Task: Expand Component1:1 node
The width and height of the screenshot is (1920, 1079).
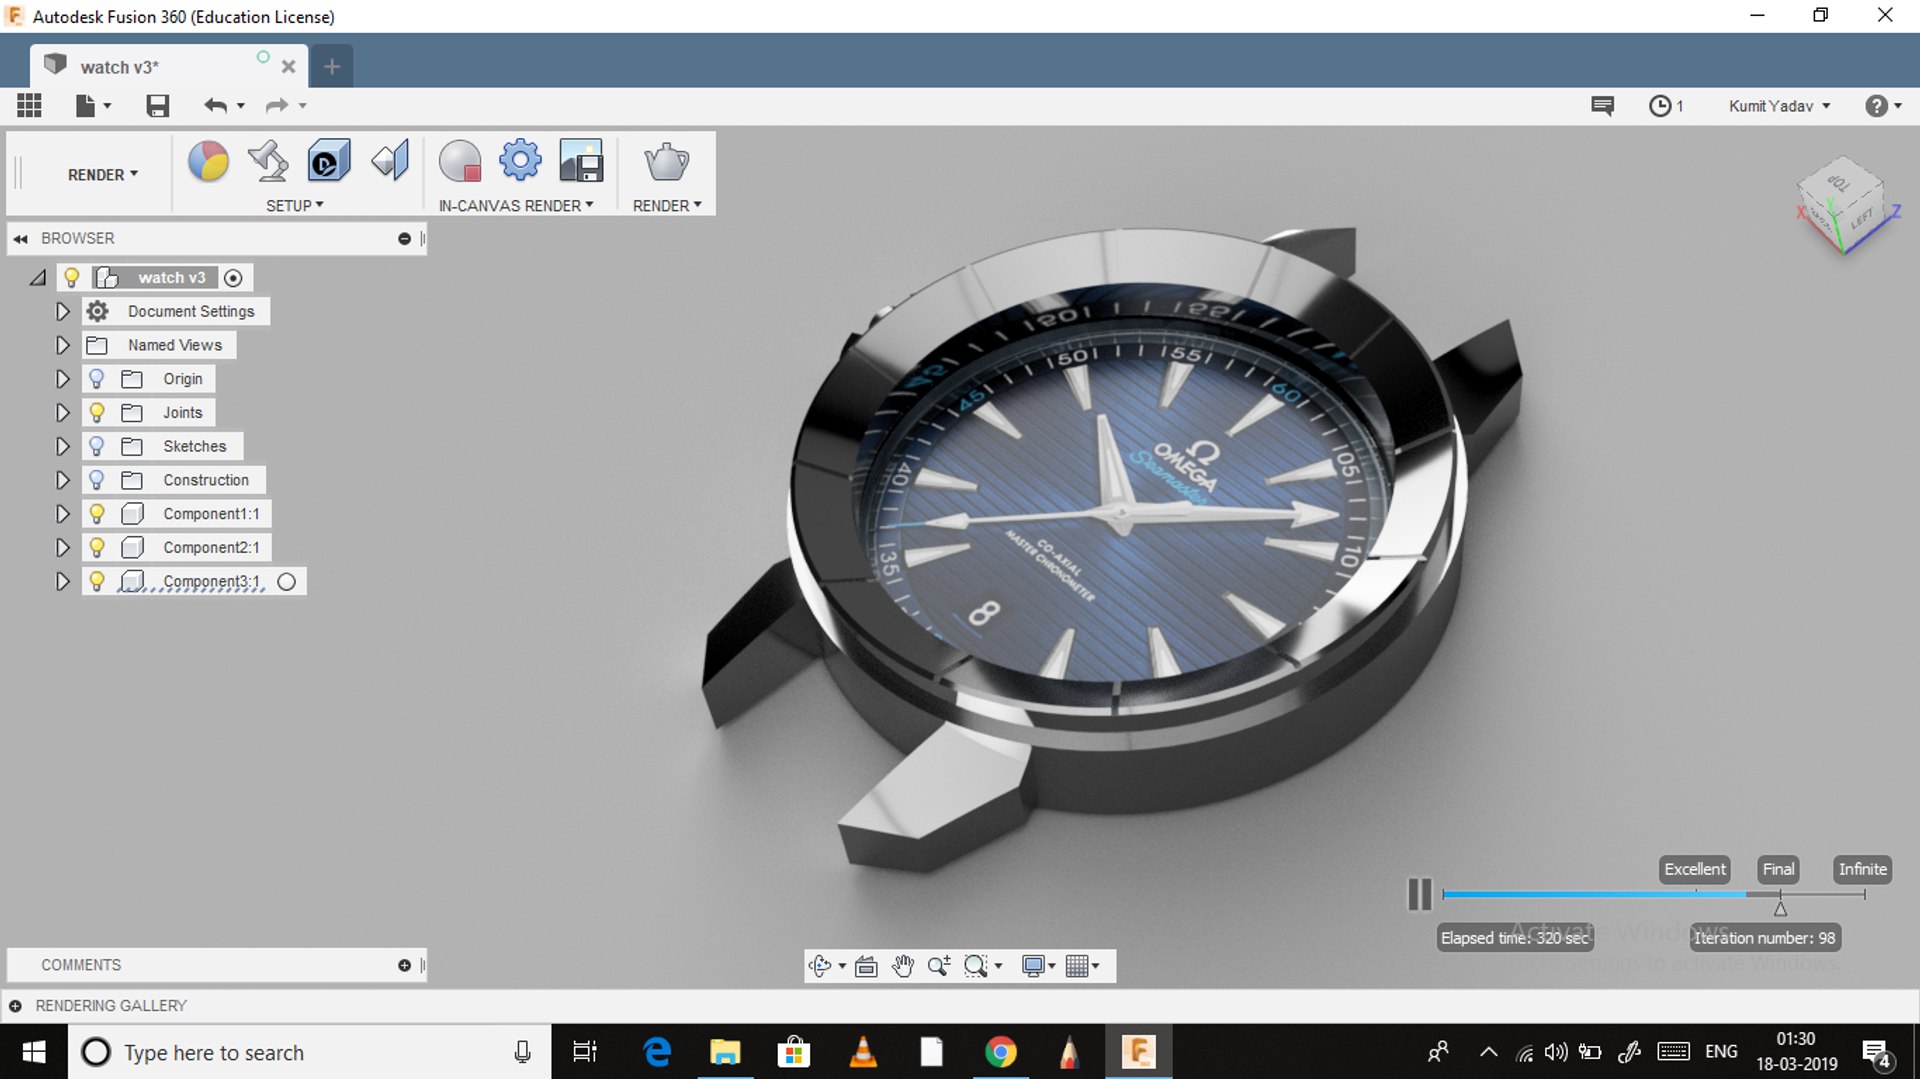Action: (62, 514)
